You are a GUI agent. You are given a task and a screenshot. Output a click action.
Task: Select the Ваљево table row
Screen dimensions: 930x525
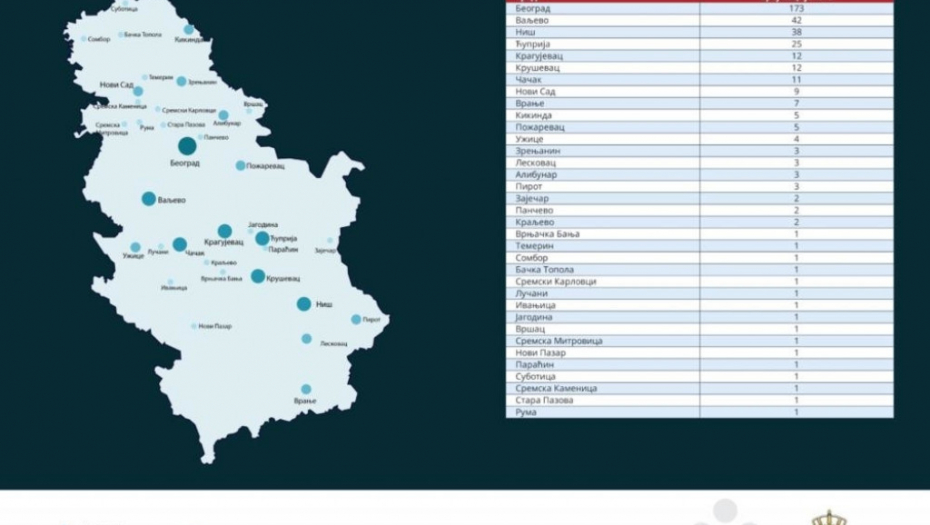(x=699, y=20)
